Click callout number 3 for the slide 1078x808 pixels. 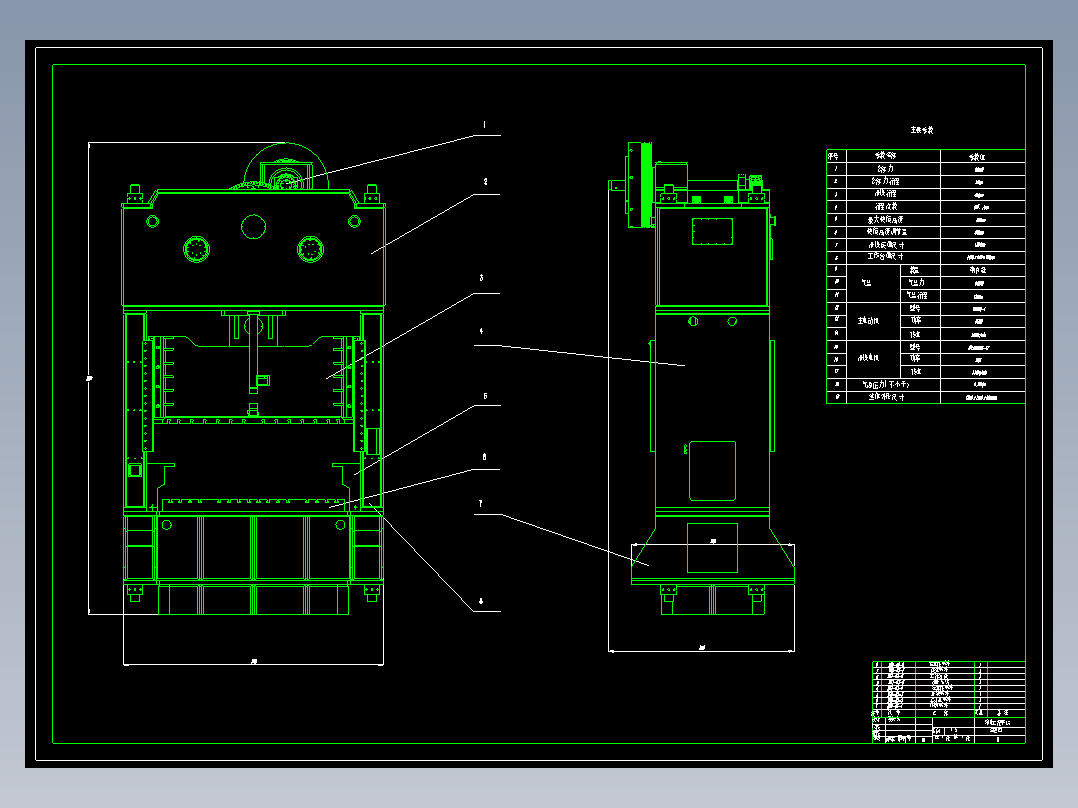click(x=481, y=278)
